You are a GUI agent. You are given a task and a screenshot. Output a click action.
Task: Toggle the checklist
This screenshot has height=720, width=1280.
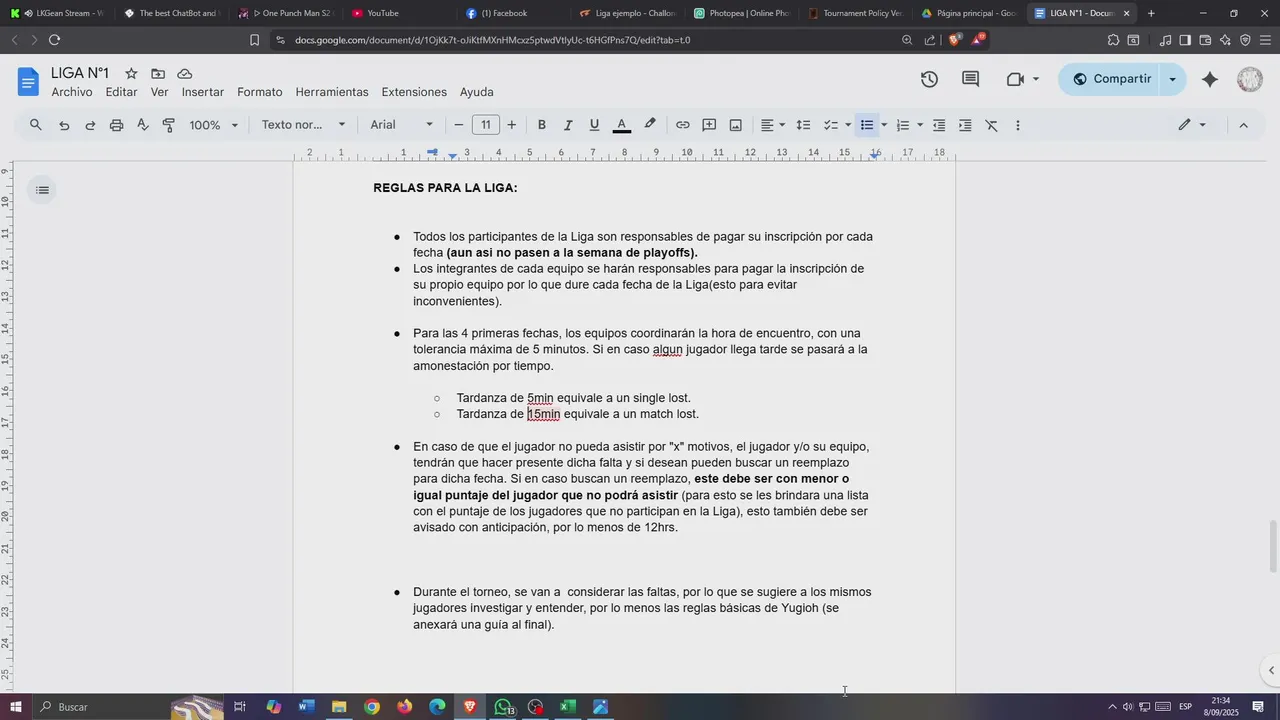click(x=830, y=125)
